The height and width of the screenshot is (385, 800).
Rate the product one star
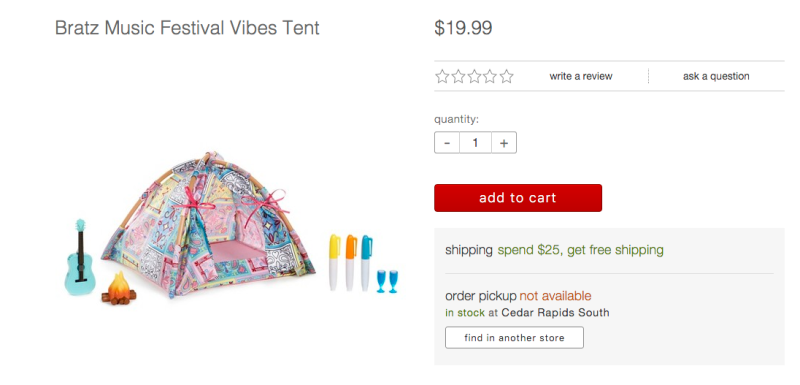click(442, 76)
